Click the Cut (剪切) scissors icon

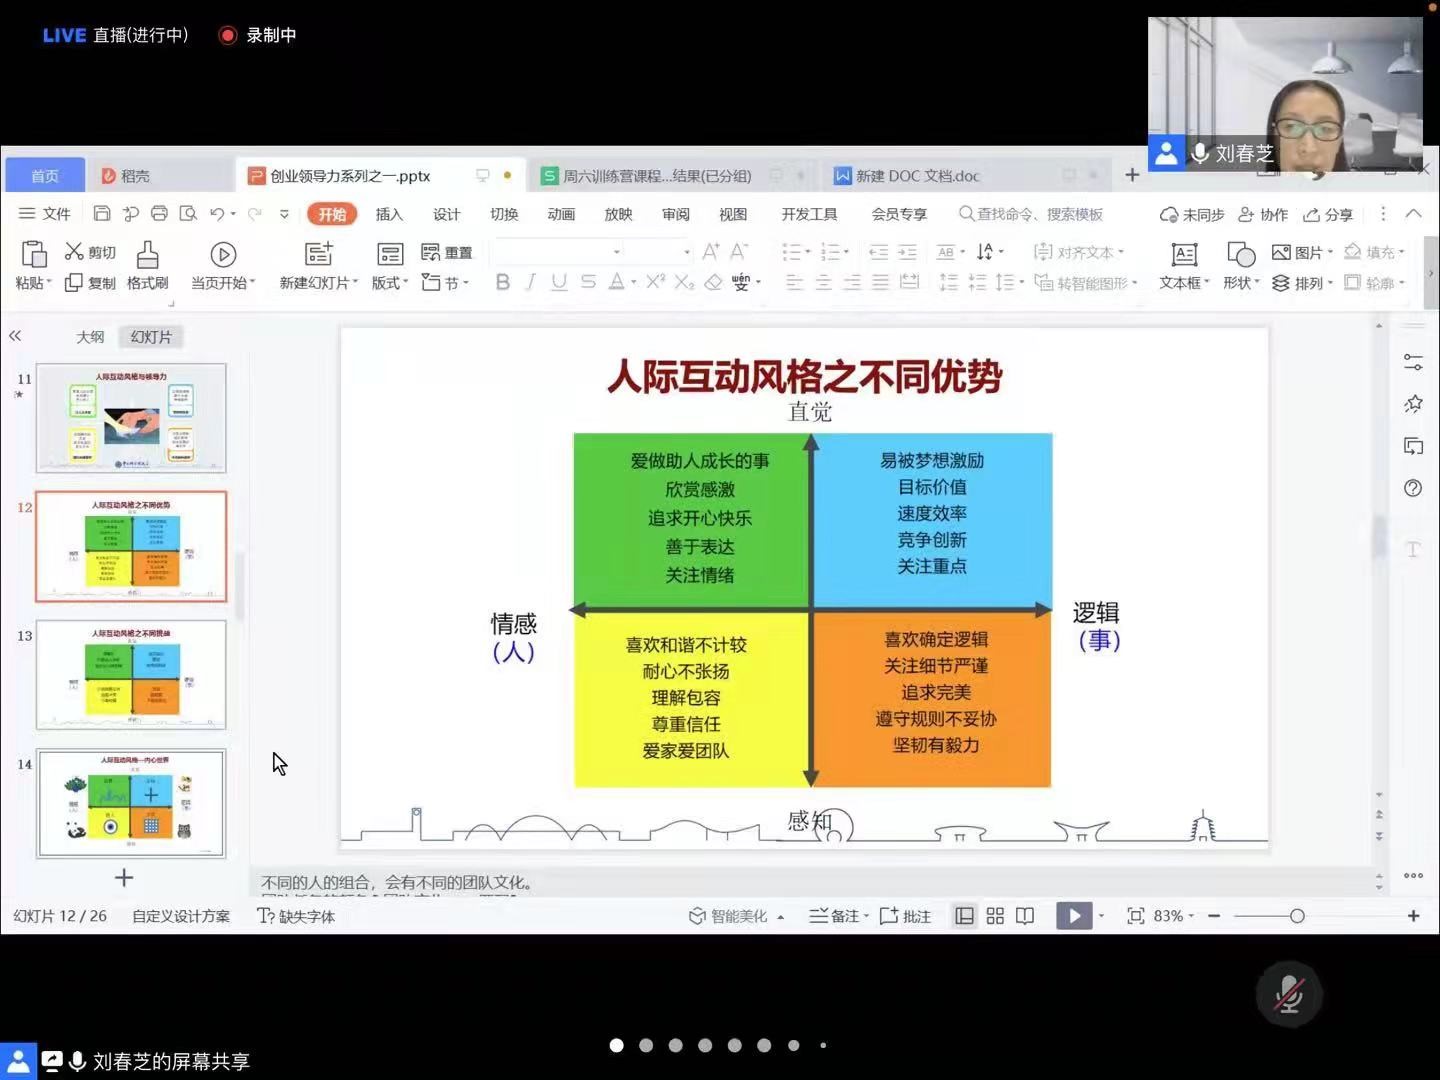tap(74, 252)
